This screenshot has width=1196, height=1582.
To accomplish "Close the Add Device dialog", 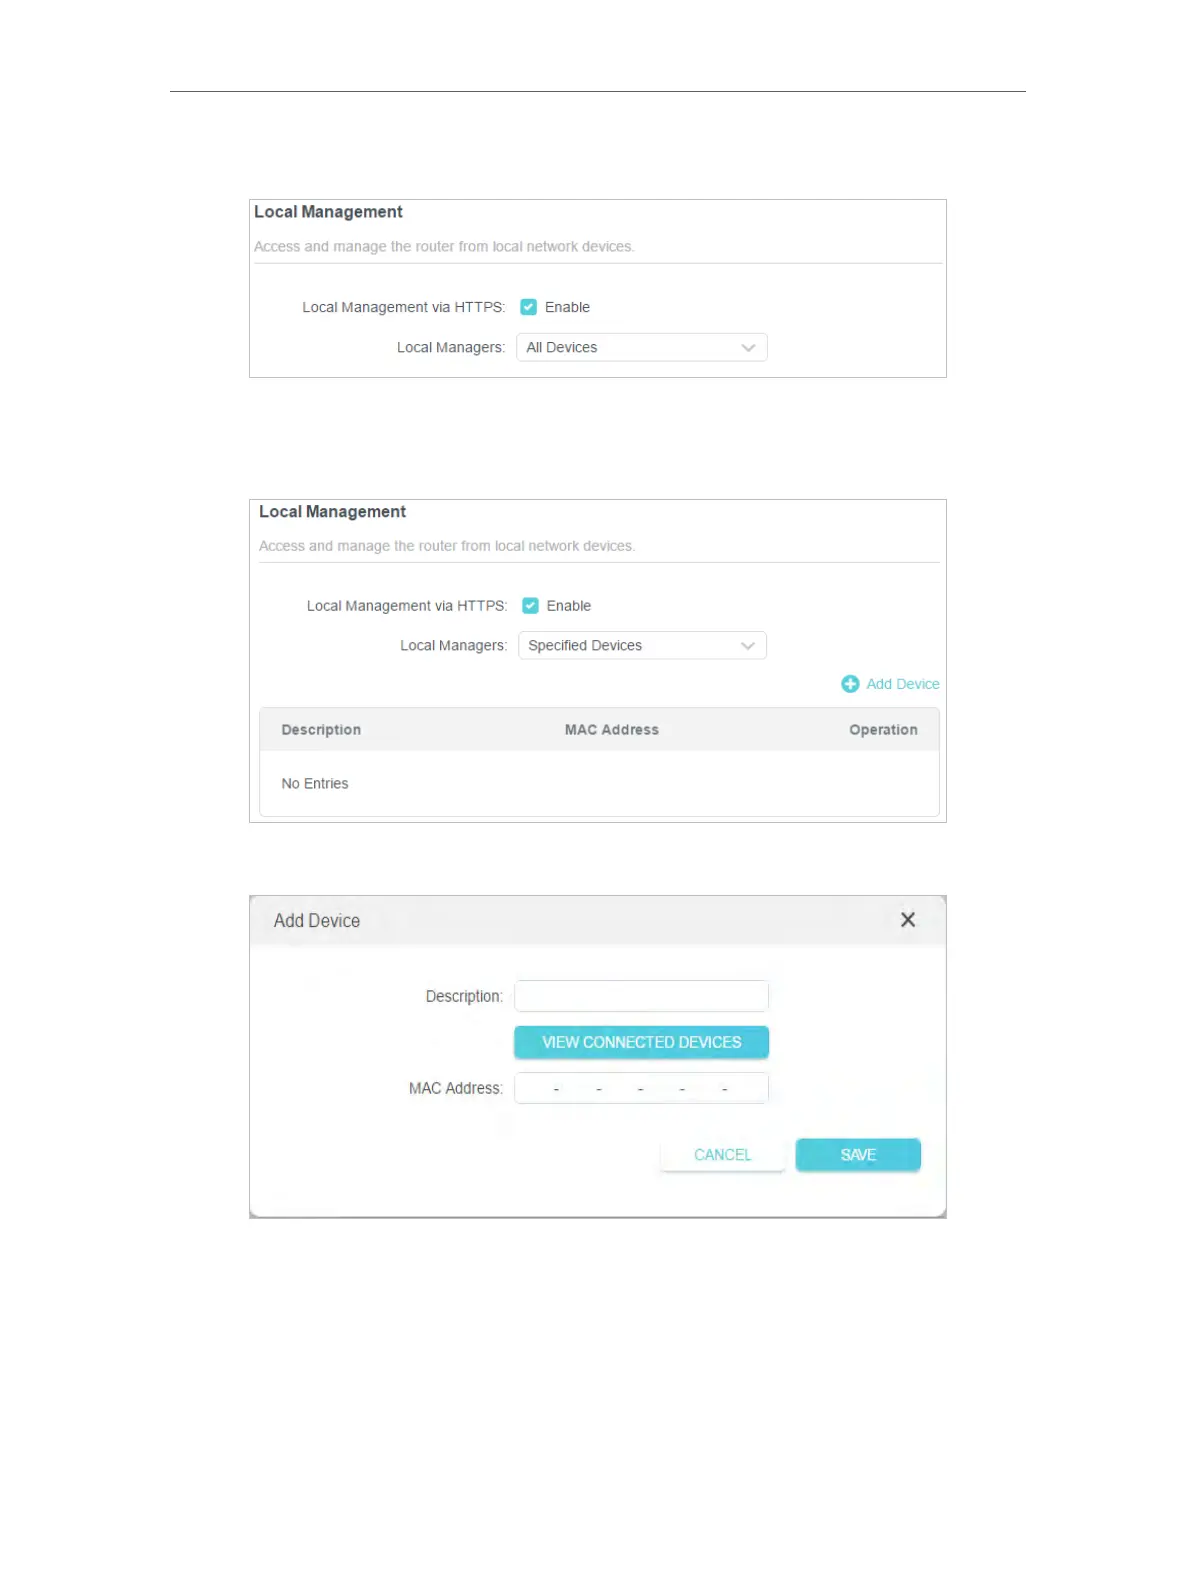I will 908,920.
